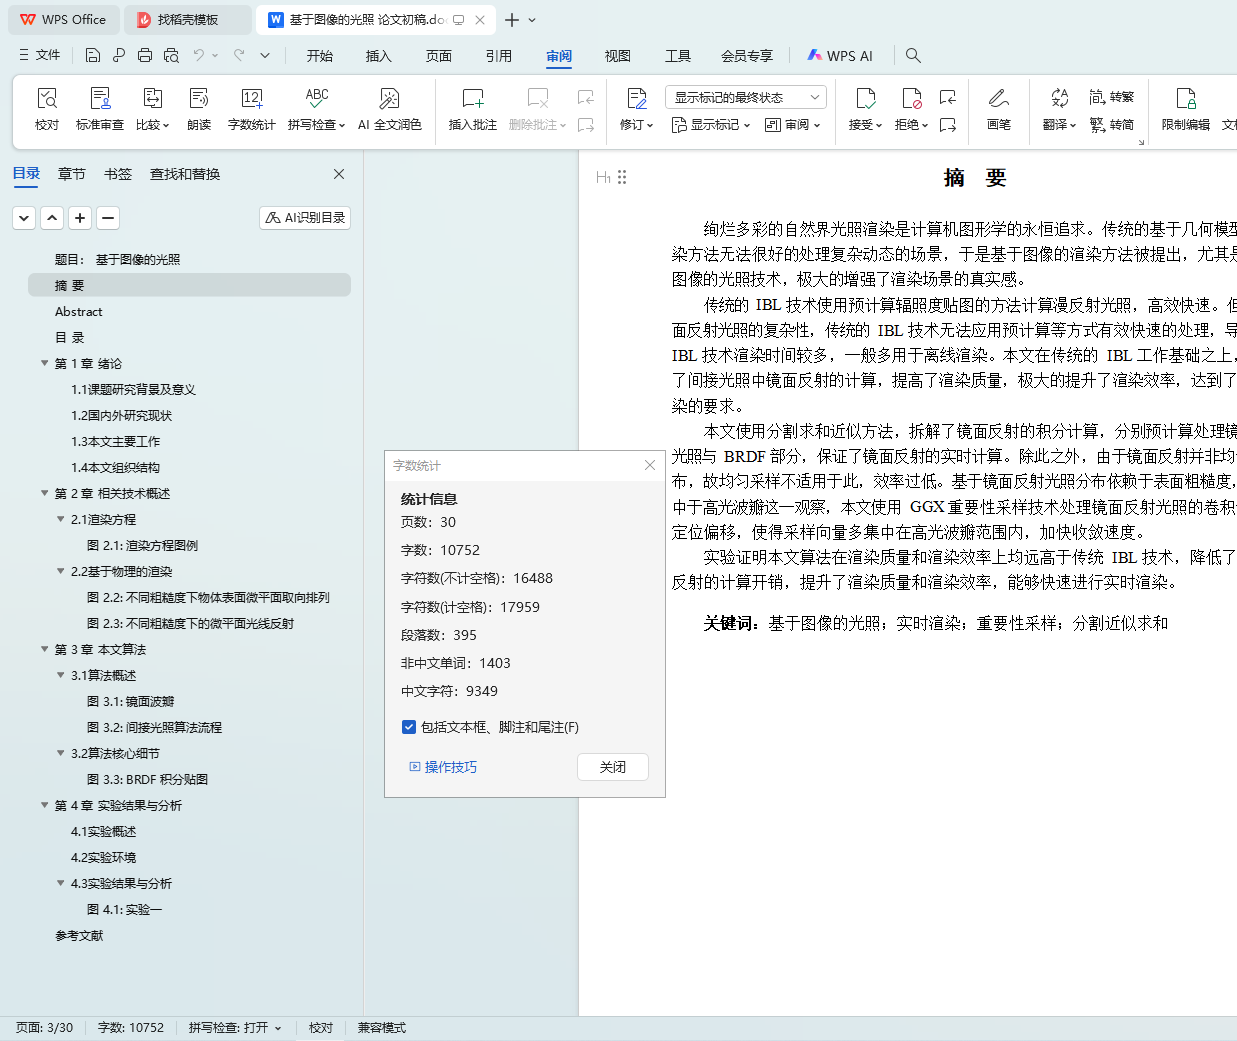Open 字数统计 word count tool
This screenshot has height=1041, width=1237.
click(251, 109)
